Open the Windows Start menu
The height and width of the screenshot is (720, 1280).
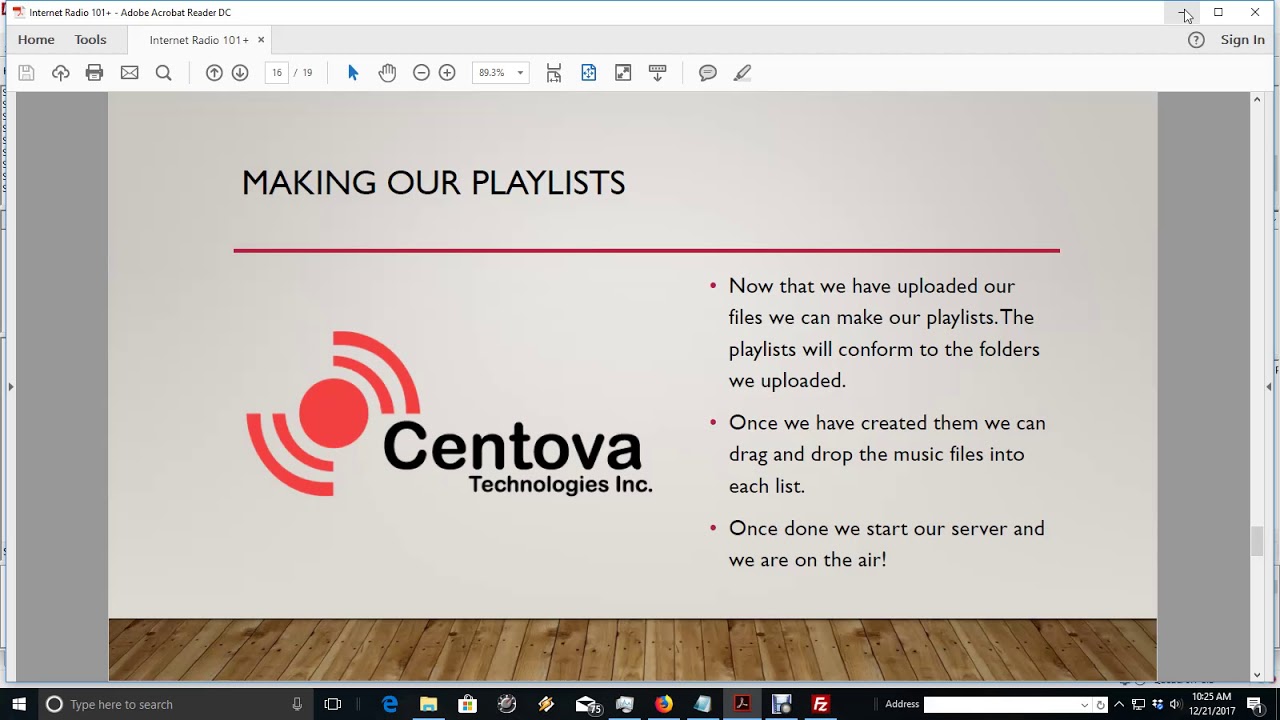[x=18, y=704]
